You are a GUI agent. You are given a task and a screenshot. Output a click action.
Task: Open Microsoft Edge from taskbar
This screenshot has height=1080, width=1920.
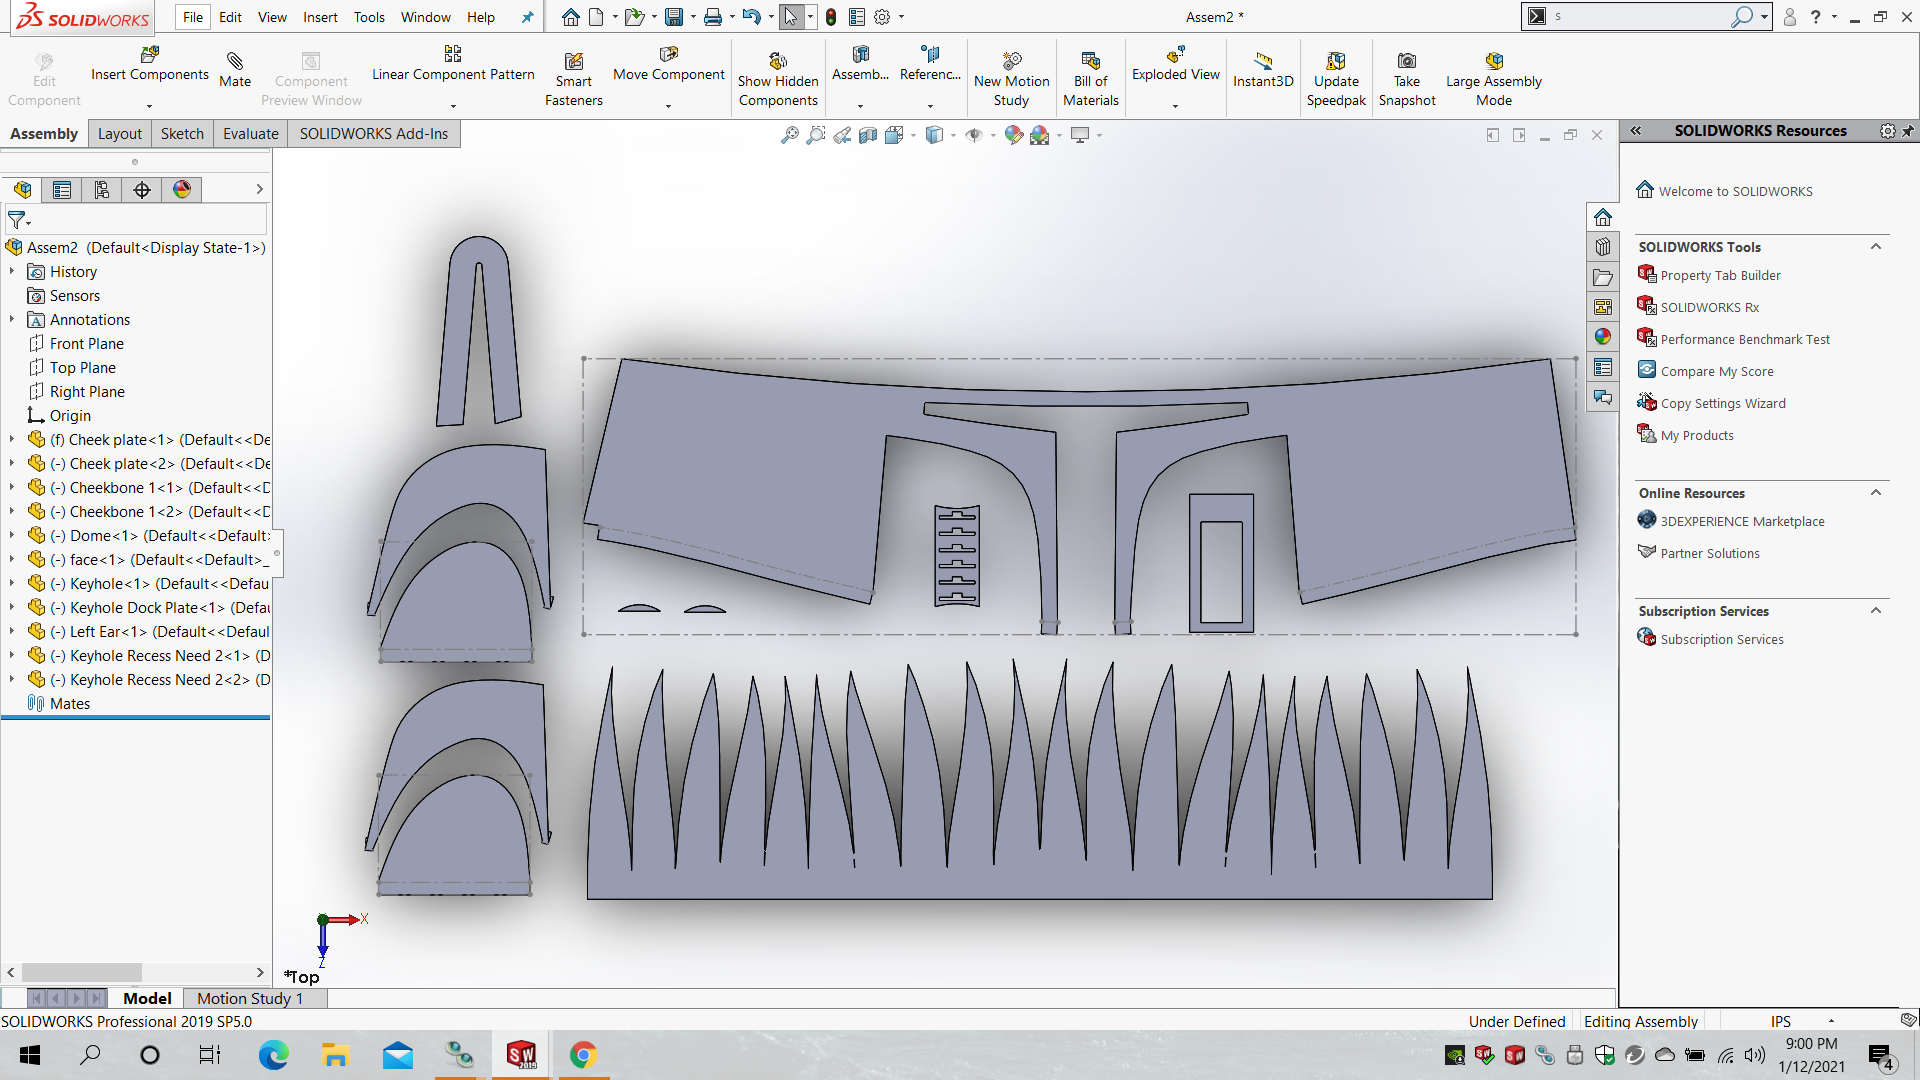coord(273,1055)
